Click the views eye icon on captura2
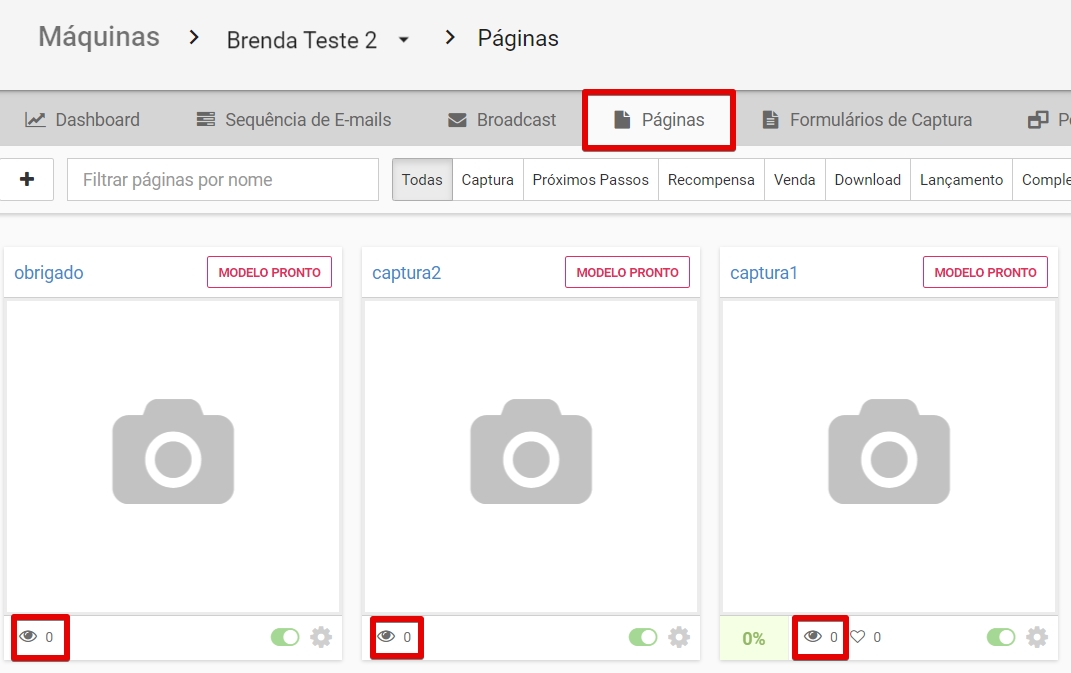1071x673 pixels. 386,637
